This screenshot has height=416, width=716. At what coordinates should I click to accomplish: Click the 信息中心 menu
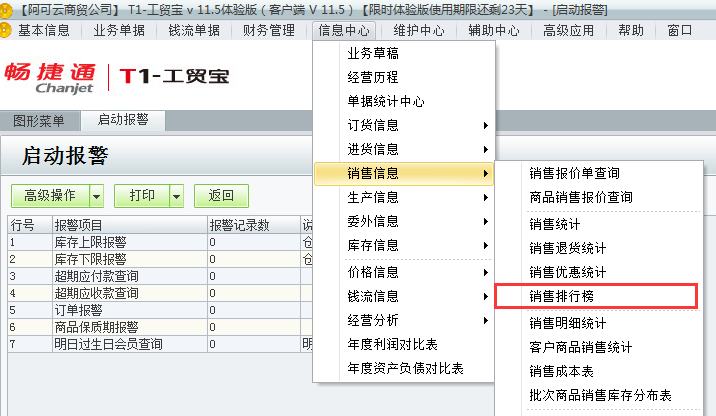pyautogui.click(x=344, y=31)
